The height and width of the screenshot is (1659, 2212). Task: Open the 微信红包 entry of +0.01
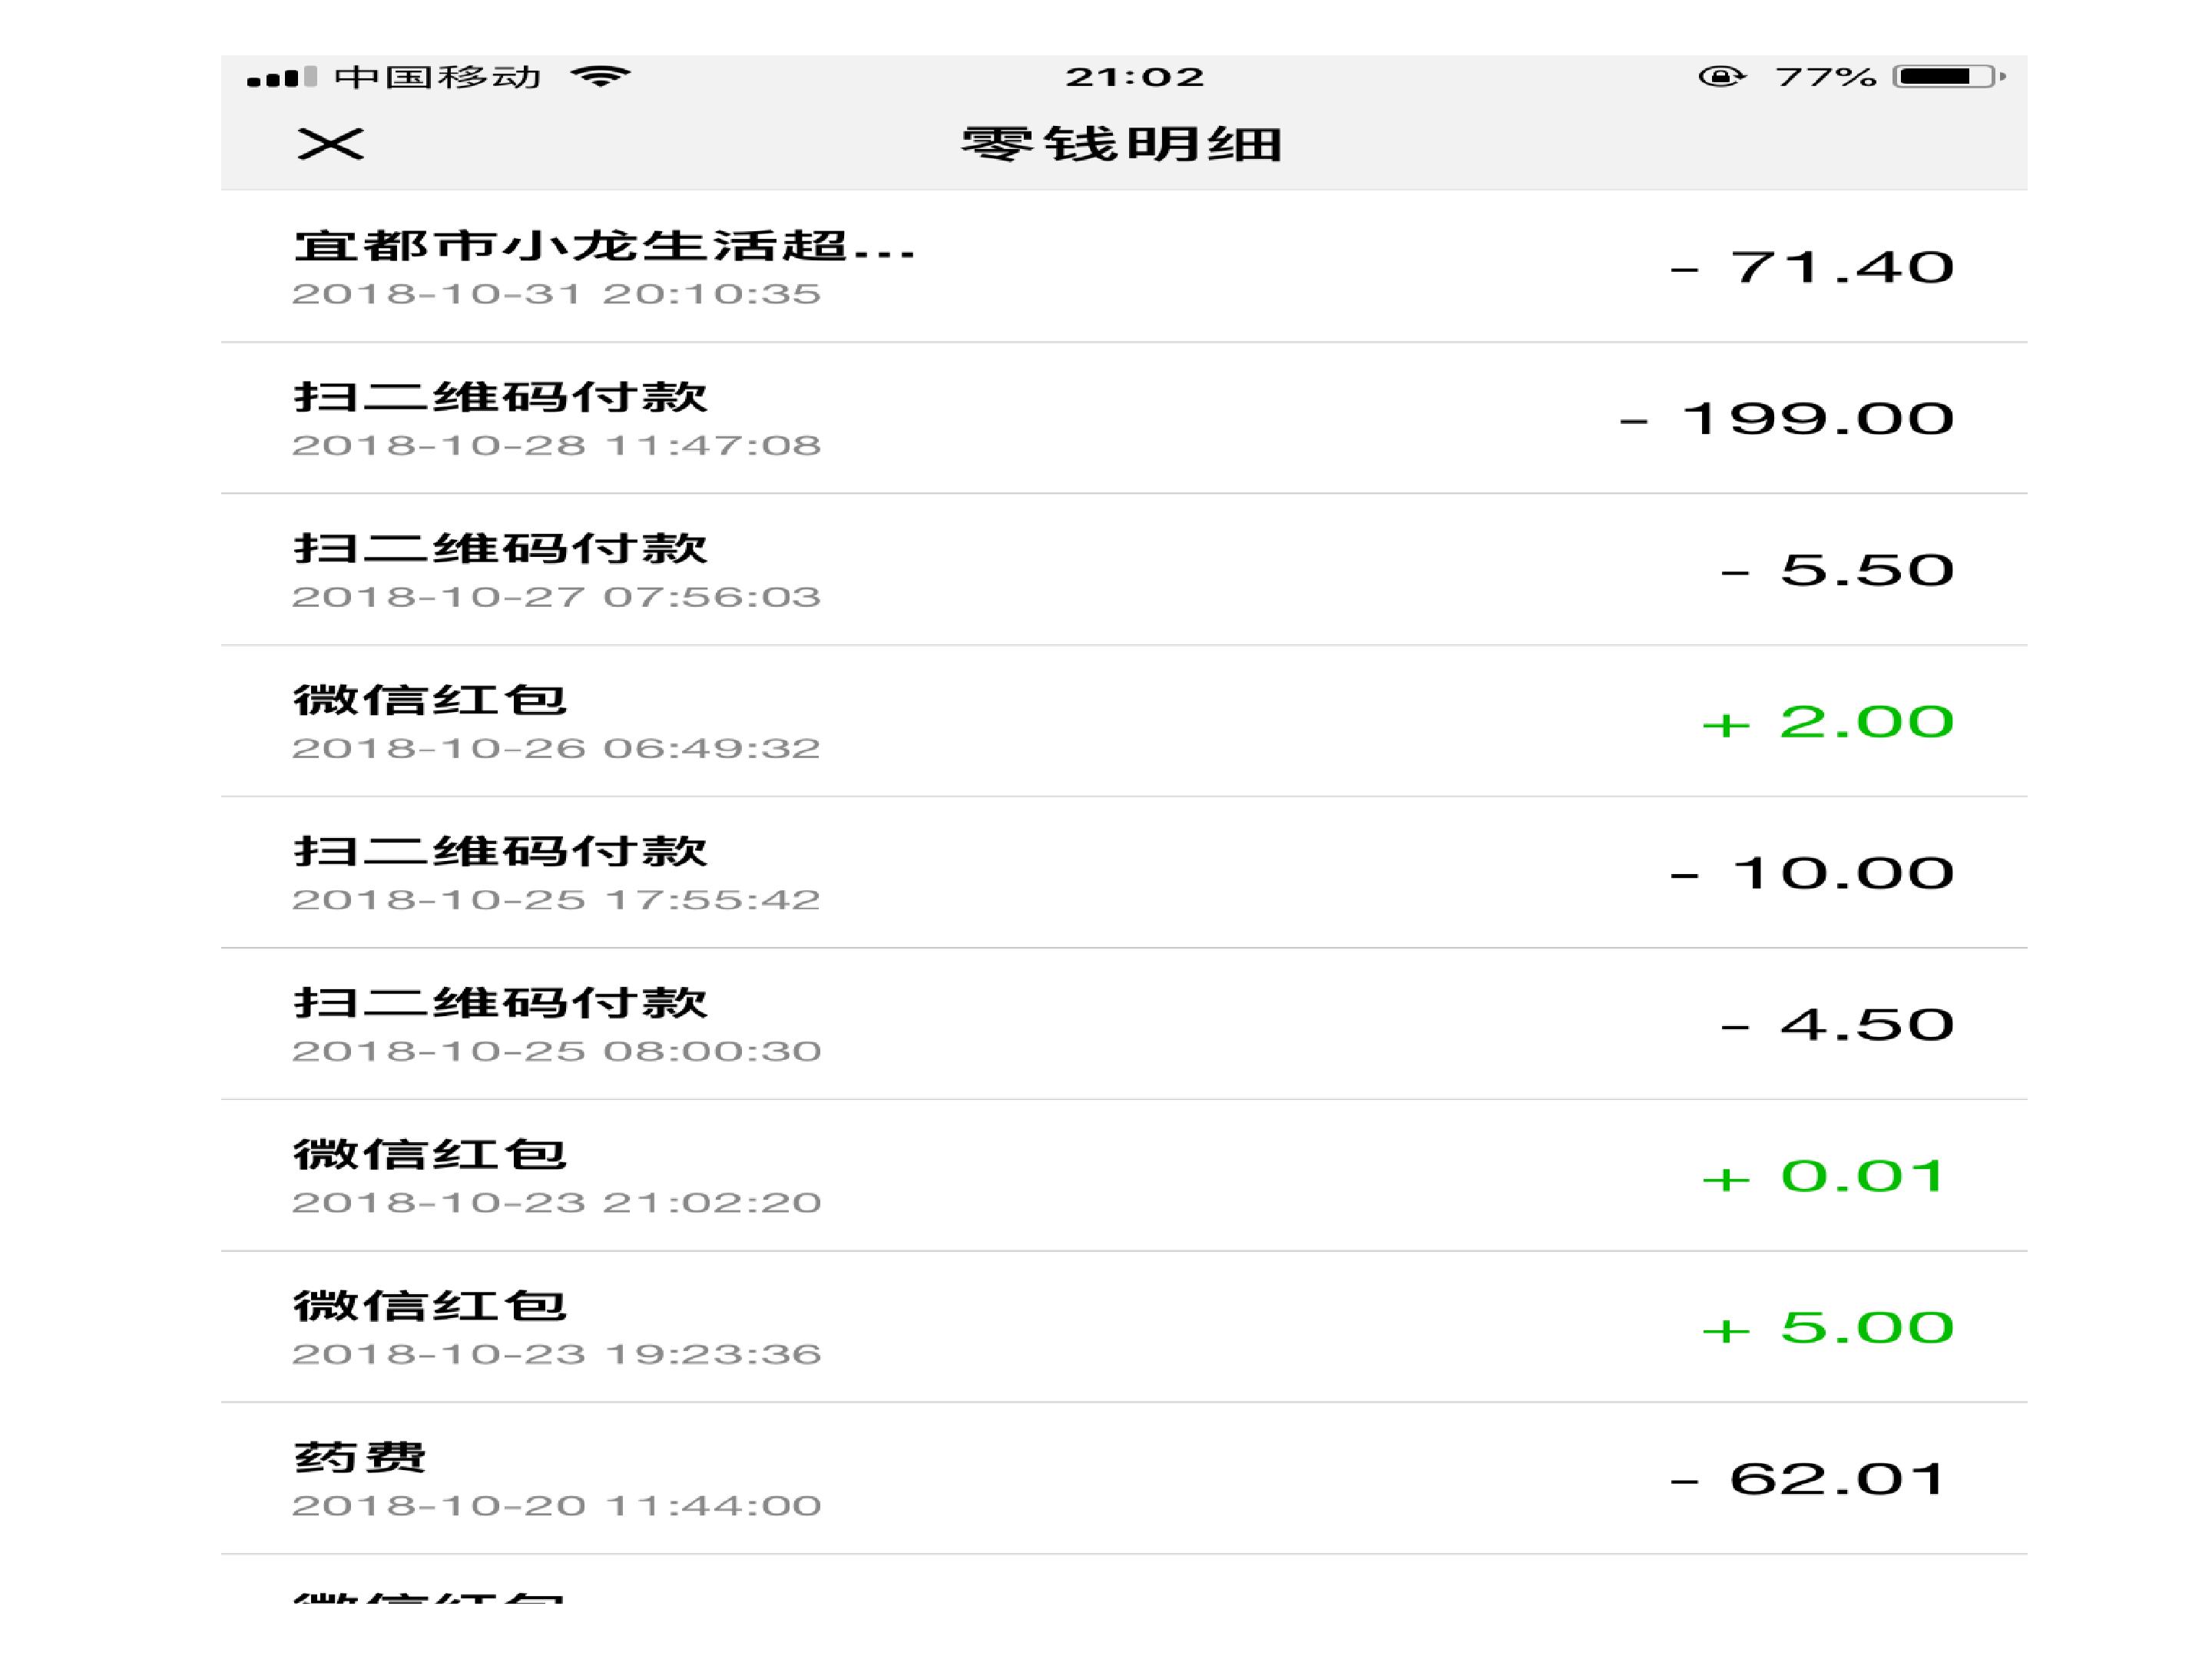tap(1124, 1176)
